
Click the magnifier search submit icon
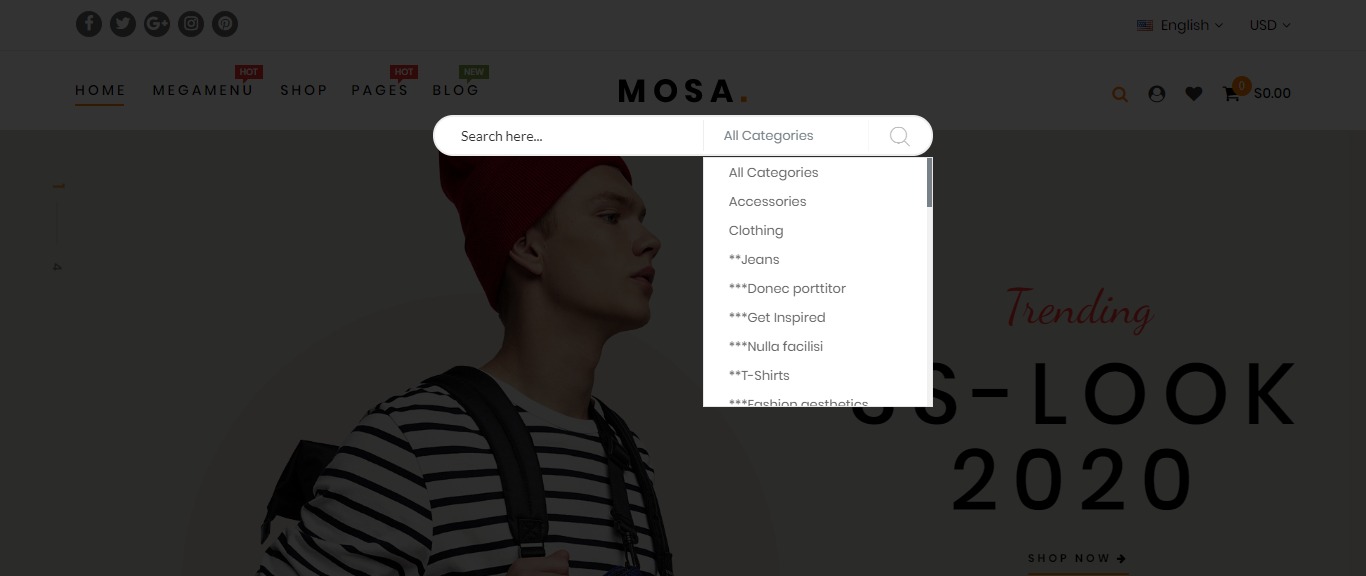(x=900, y=136)
